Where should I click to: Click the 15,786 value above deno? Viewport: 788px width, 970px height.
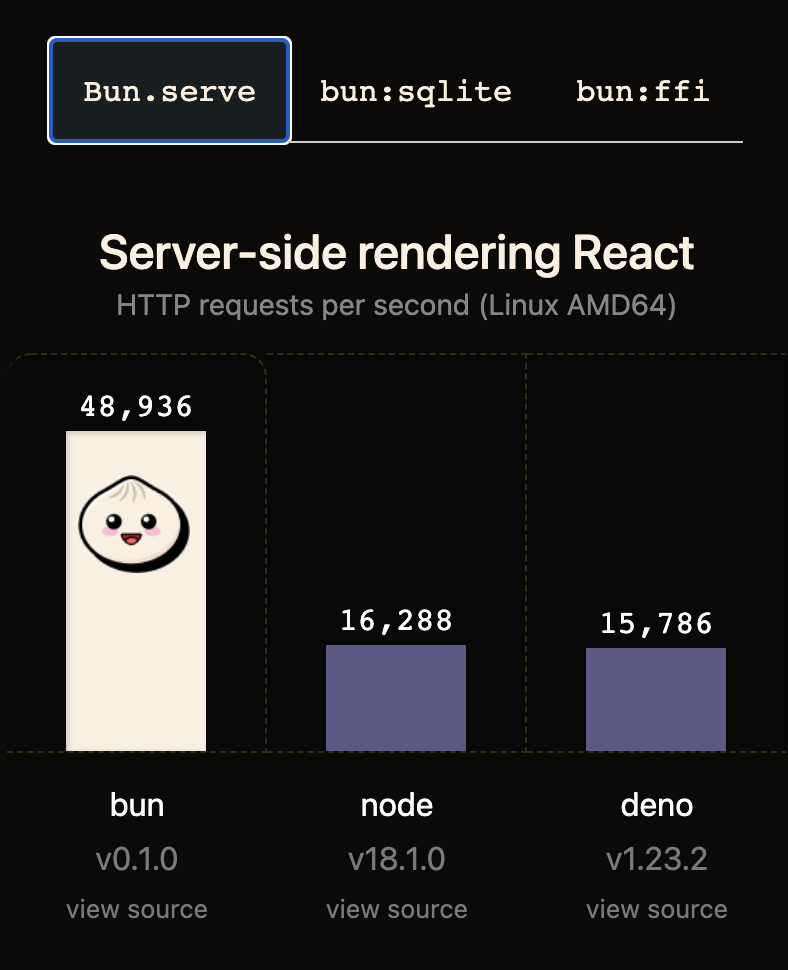click(x=657, y=624)
